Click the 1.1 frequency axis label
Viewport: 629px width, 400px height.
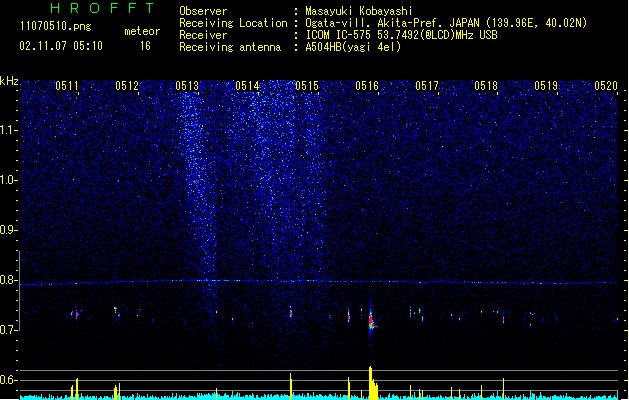(x=8, y=130)
